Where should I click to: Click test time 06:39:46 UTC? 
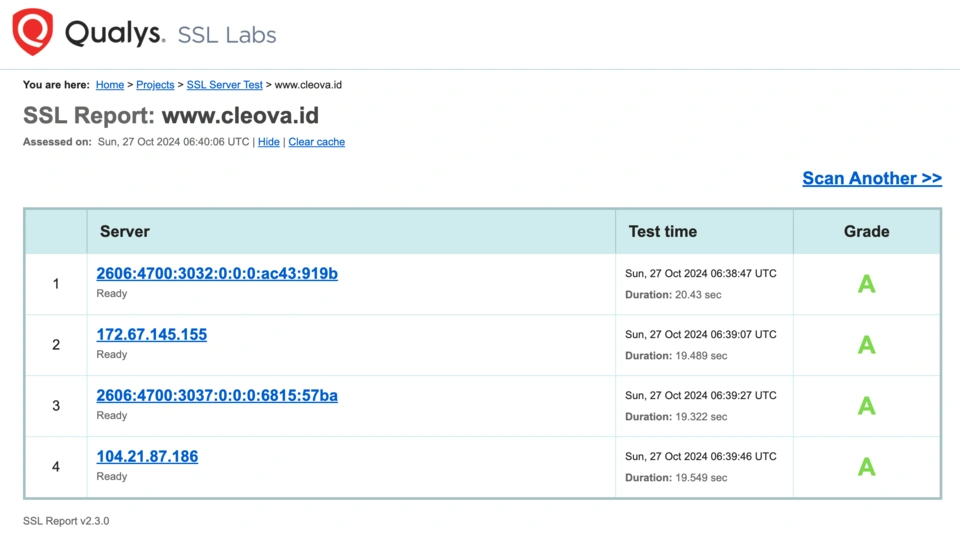700,457
